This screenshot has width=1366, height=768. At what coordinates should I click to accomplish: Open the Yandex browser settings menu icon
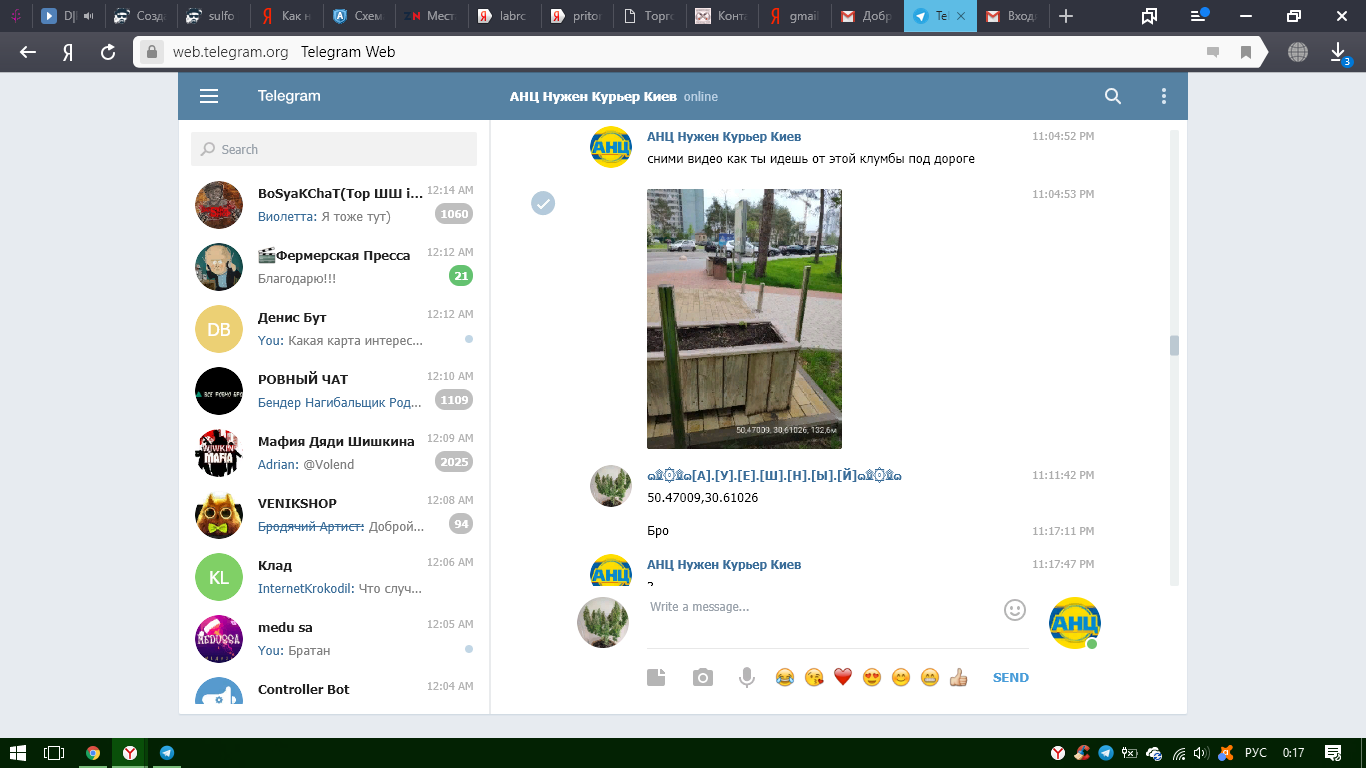pyautogui.click(x=1199, y=16)
